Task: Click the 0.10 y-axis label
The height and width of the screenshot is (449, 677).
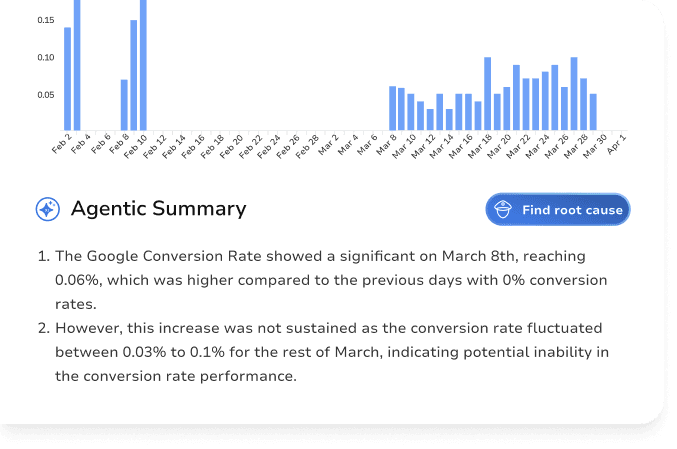Action: 46,57
